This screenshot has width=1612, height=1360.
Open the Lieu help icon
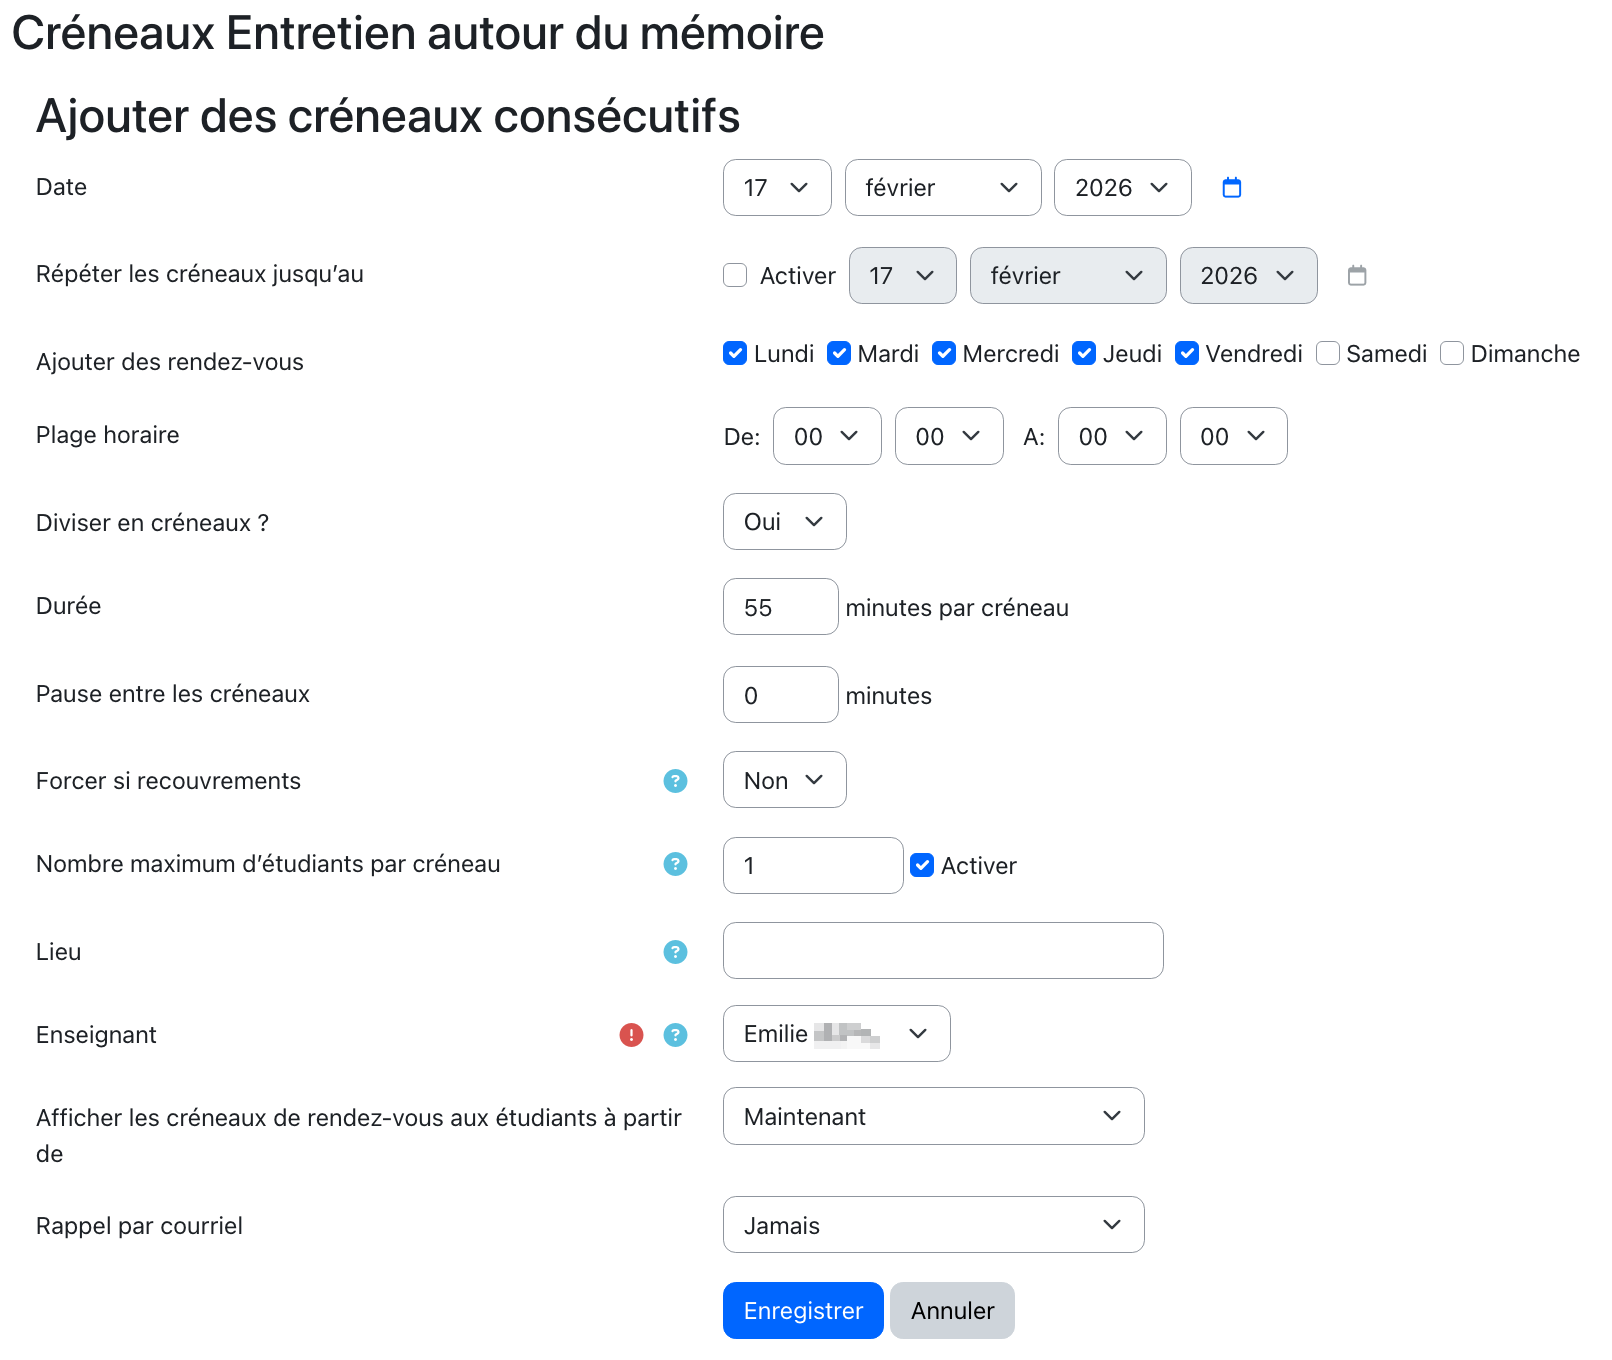[x=676, y=952]
